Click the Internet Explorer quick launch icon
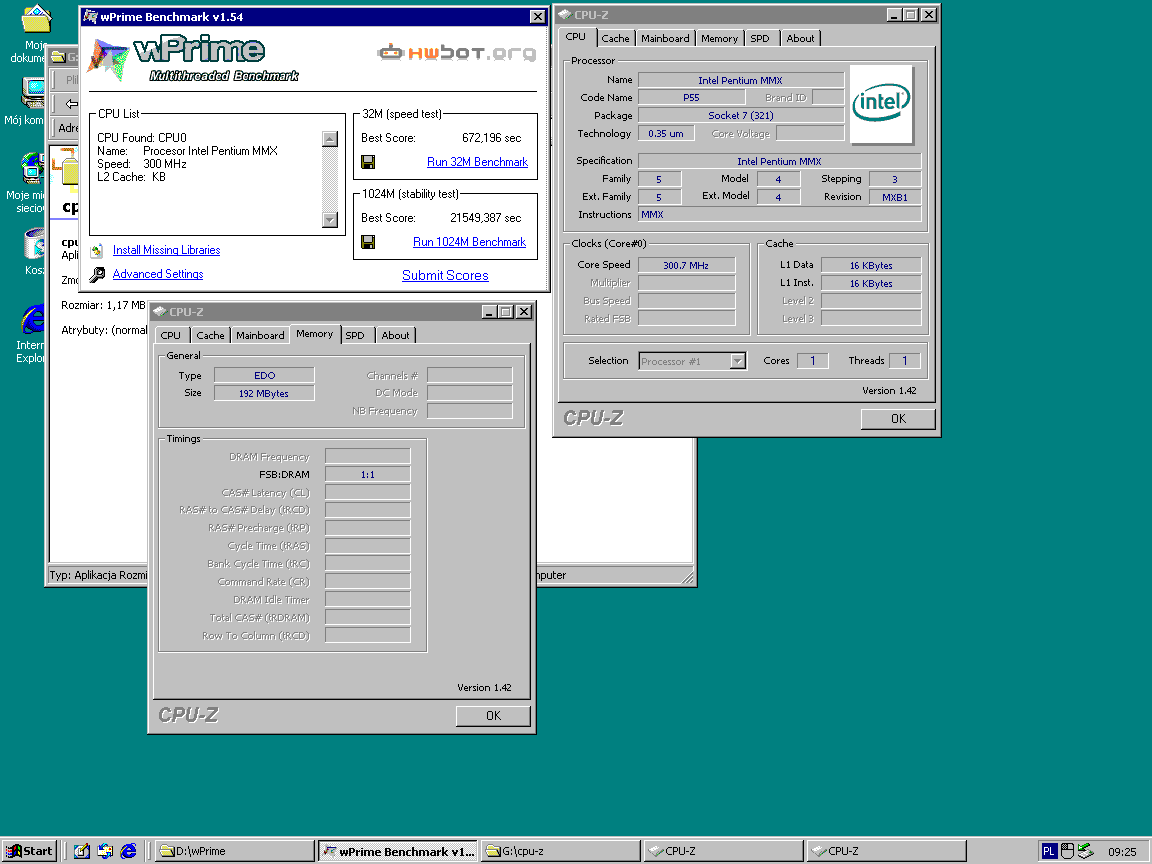The image size is (1152, 864). 129,851
